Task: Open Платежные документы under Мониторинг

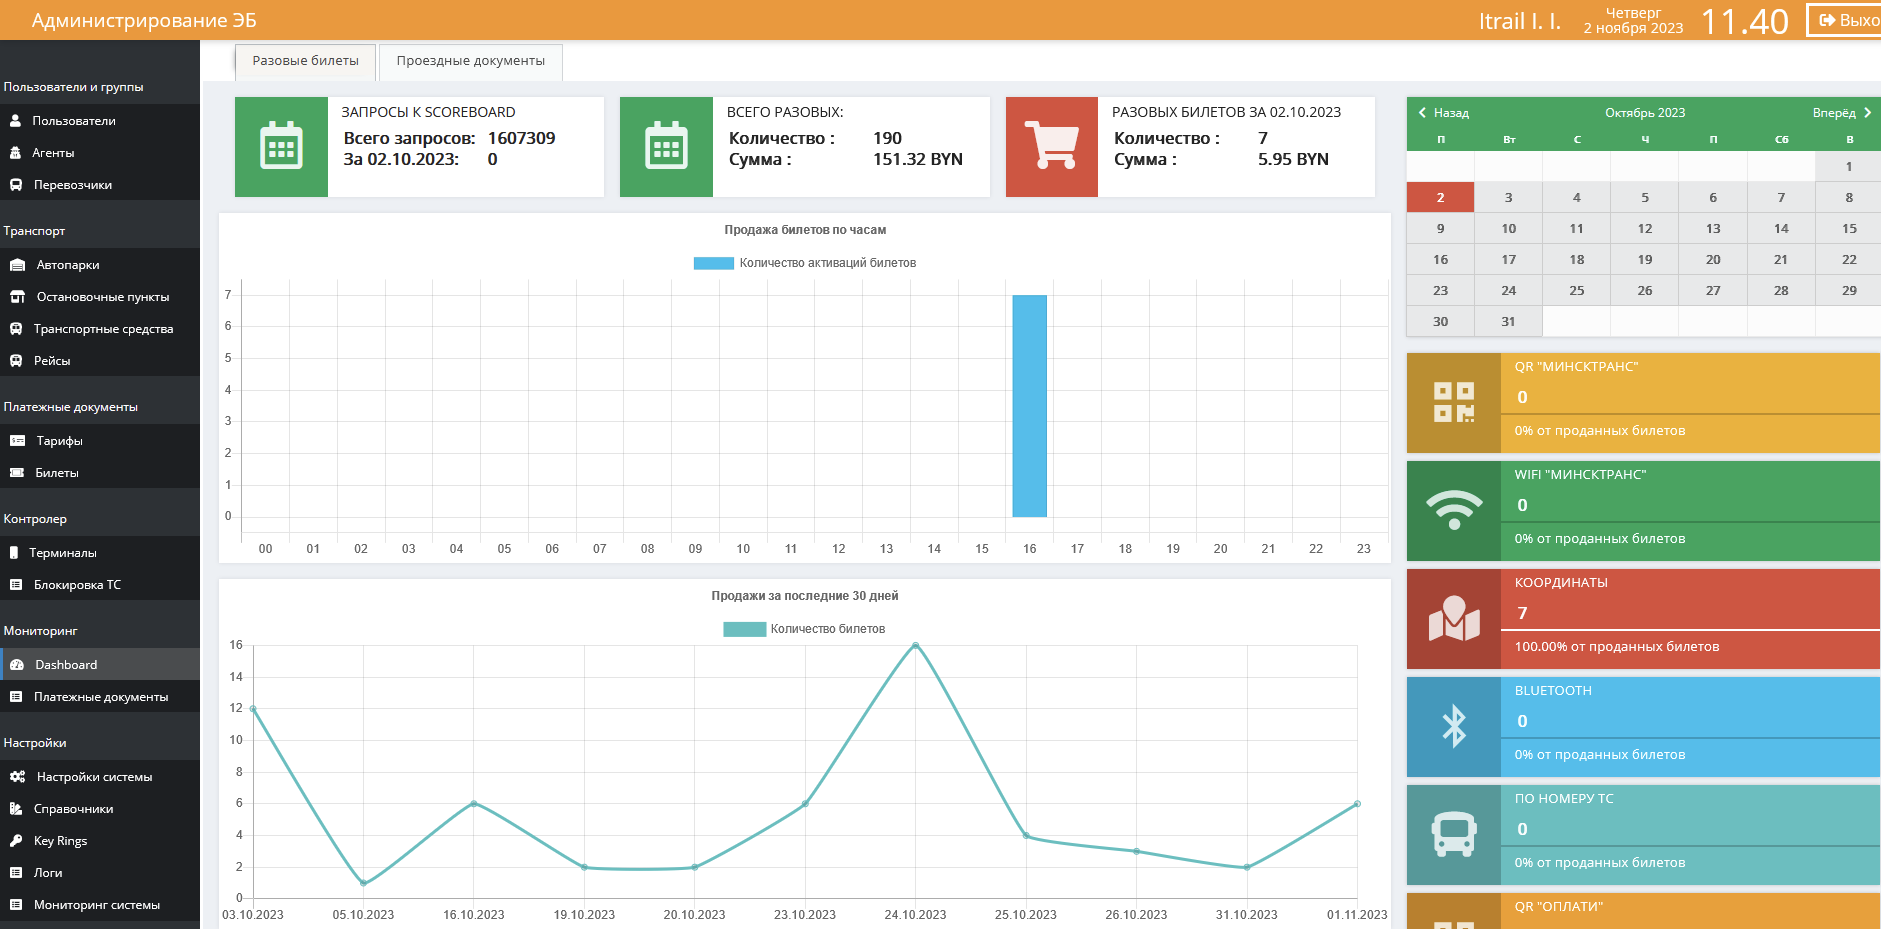Action: pos(100,697)
